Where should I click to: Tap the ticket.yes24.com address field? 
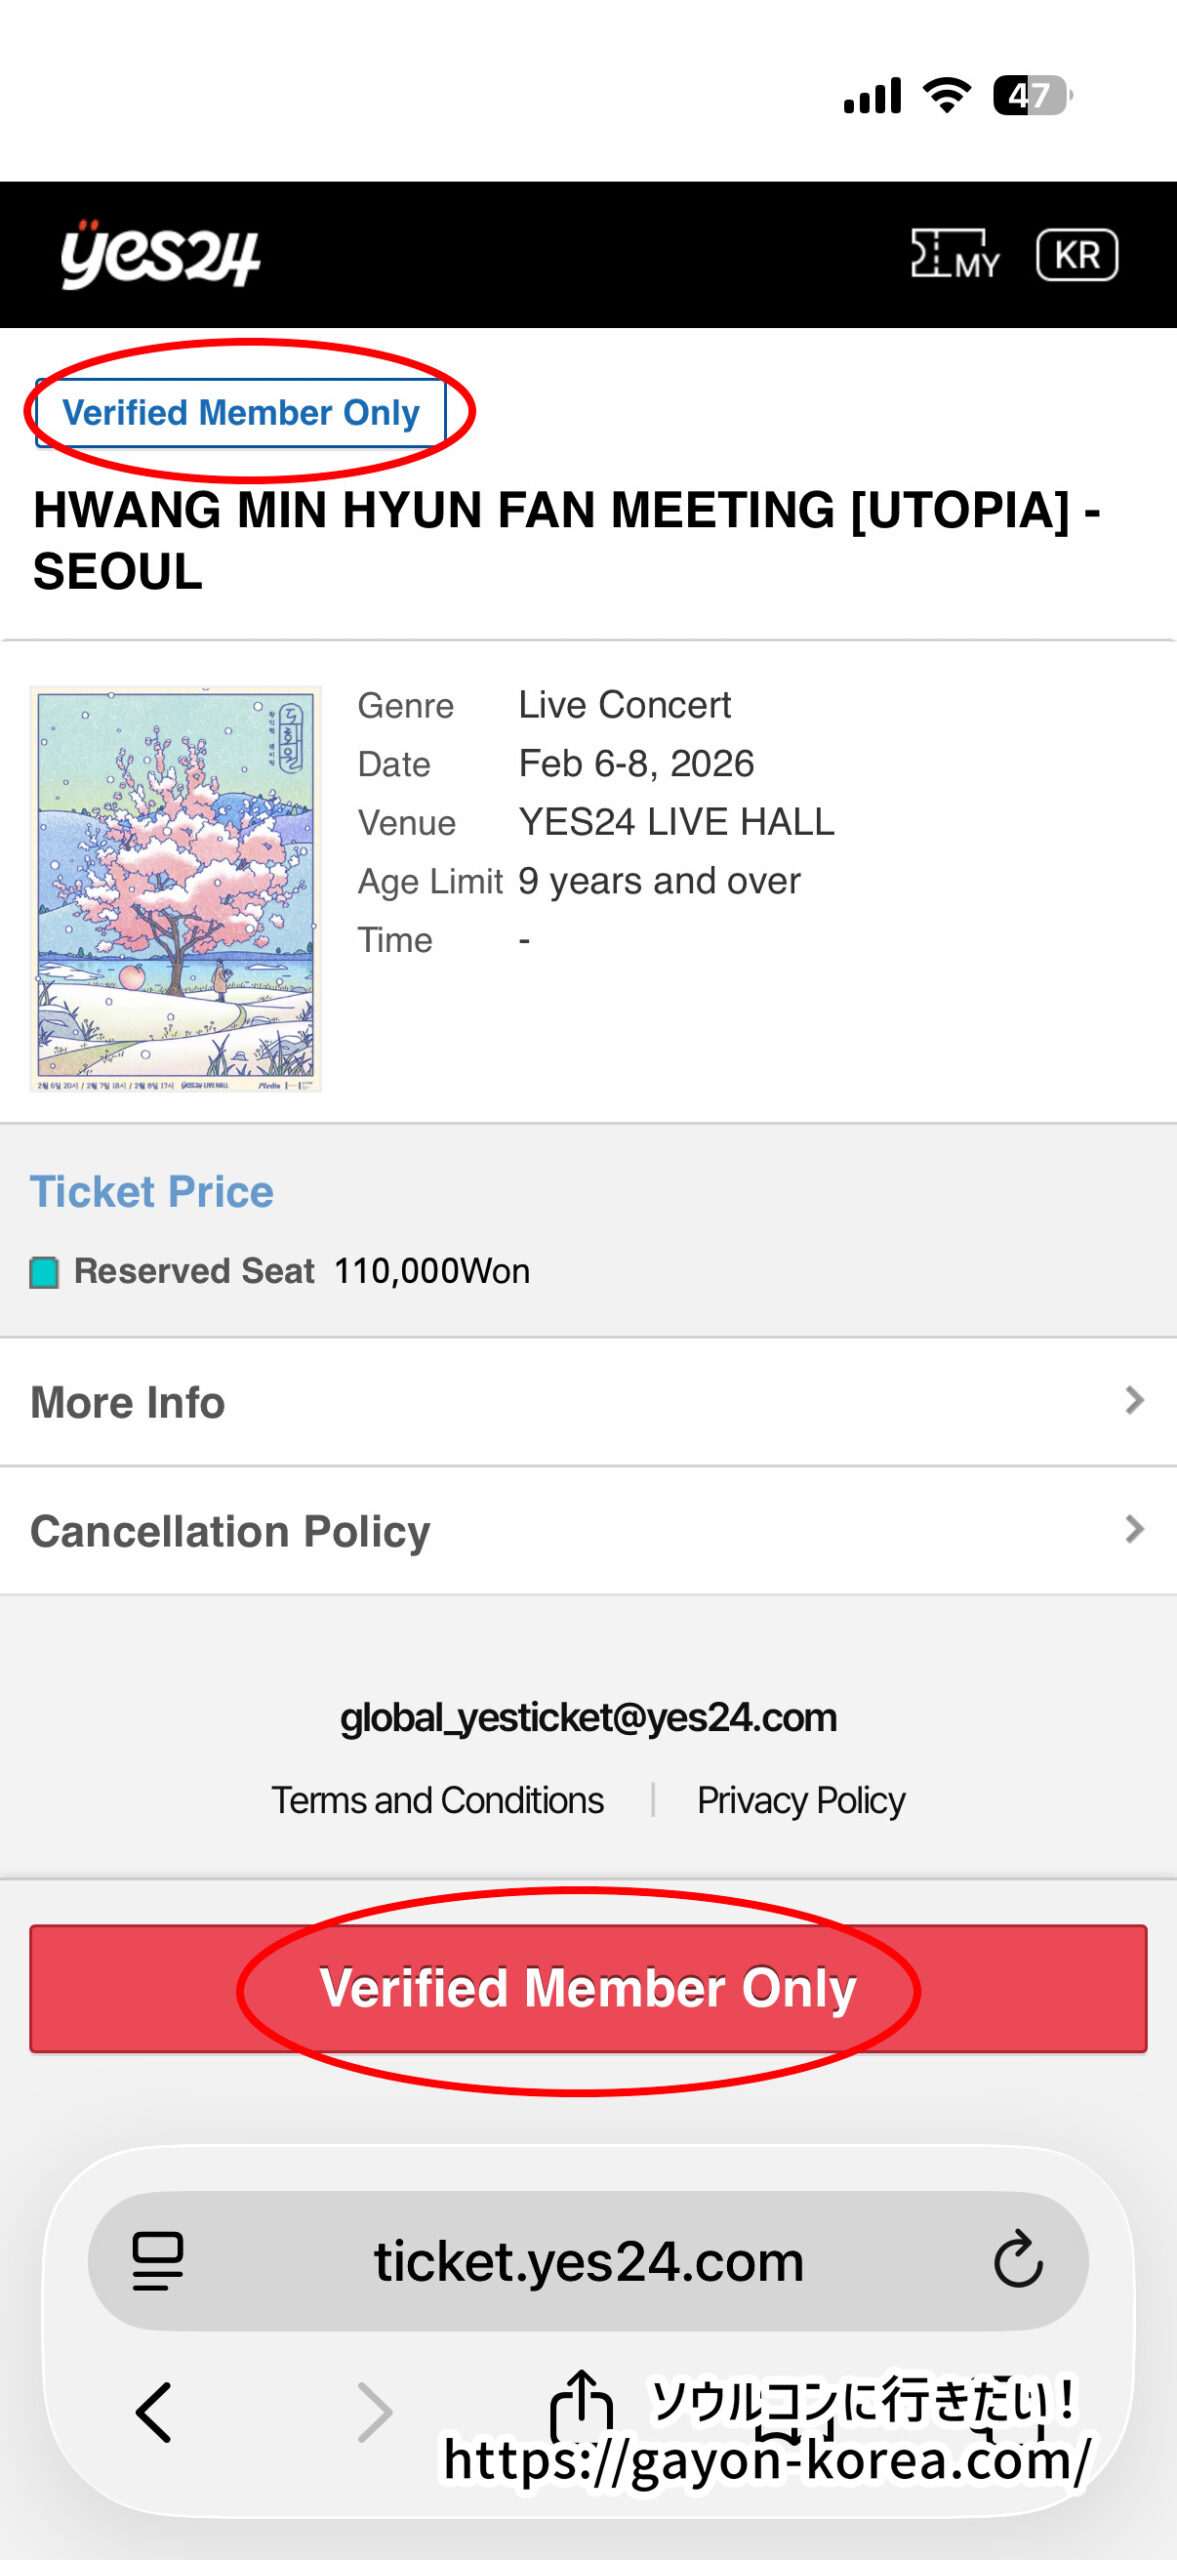click(x=588, y=2260)
